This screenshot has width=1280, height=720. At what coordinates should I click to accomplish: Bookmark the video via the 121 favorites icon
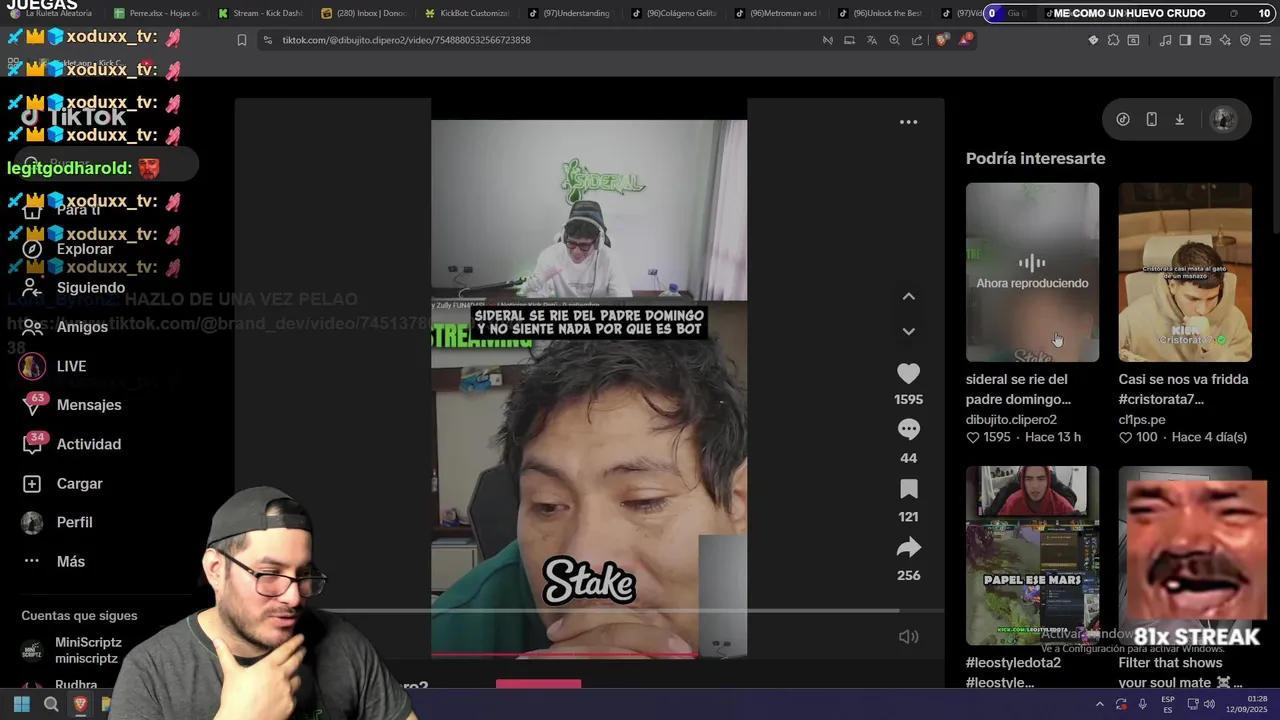(908, 489)
